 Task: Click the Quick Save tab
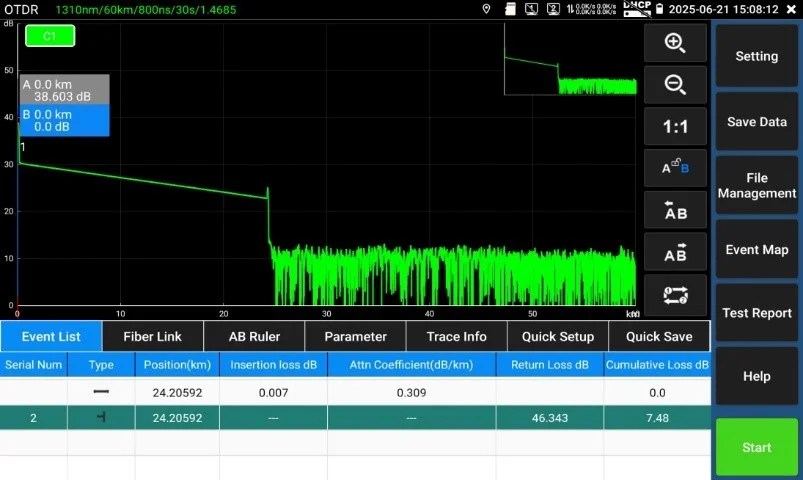[659, 337]
